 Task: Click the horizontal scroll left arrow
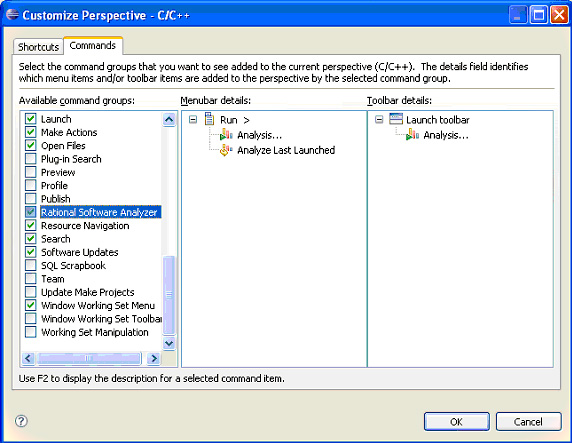[28, 358]
